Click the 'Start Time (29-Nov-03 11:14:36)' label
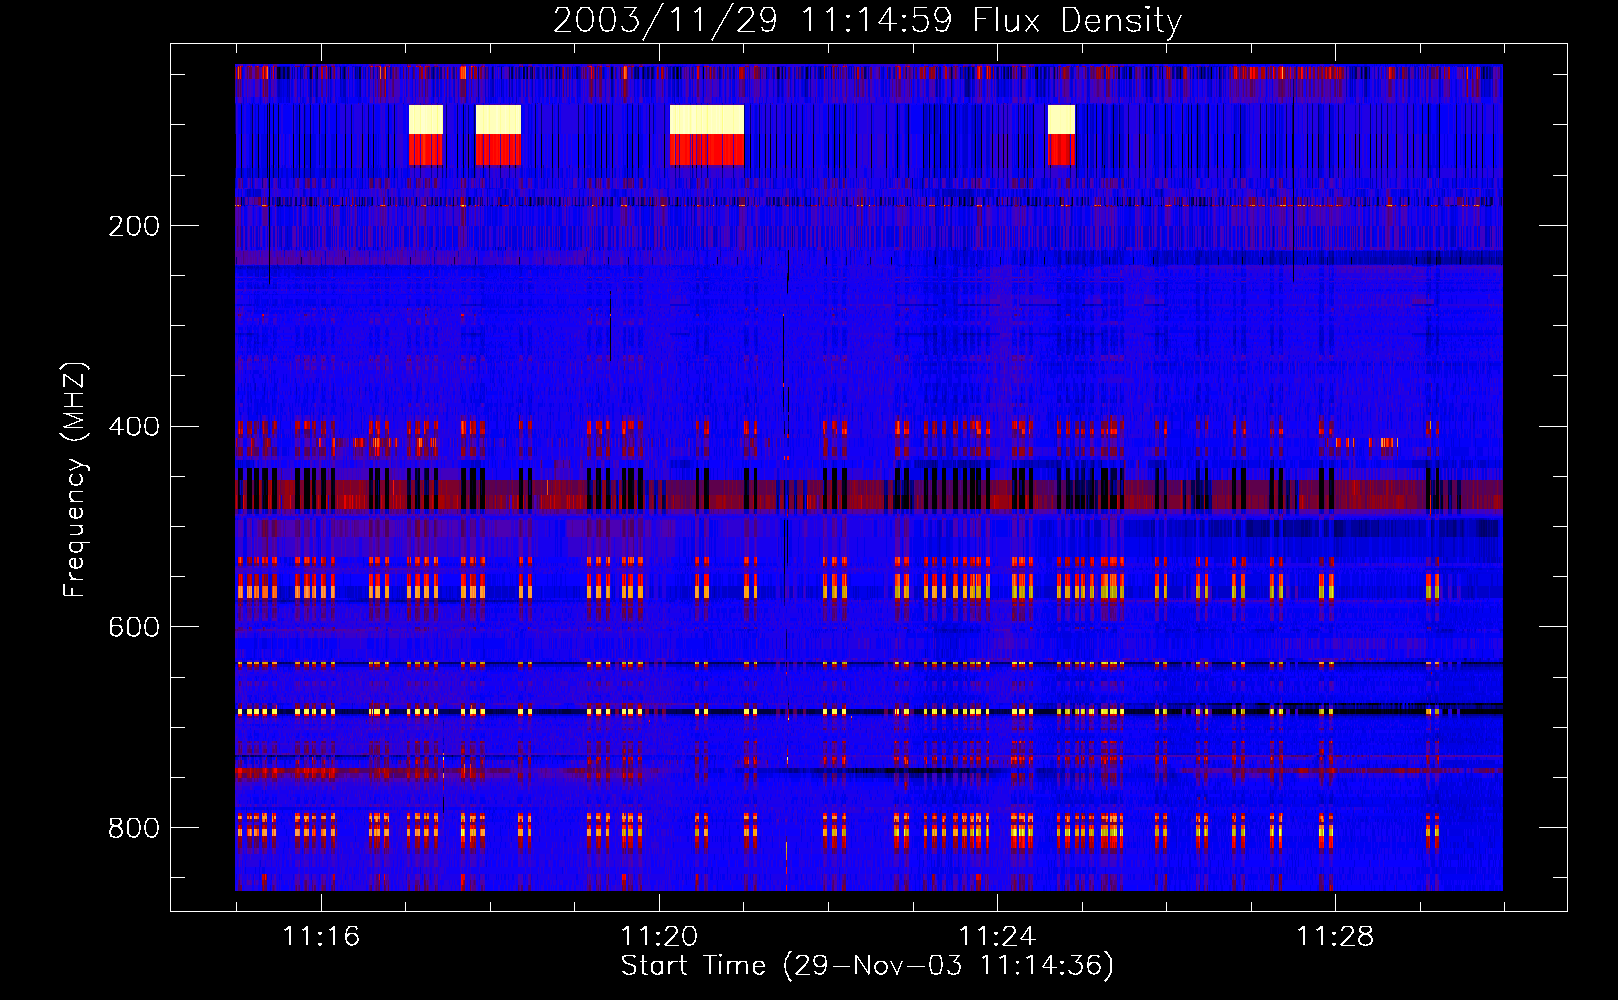Image resolution: width=1618 pixels, height=1000 pixels. [x=867, y=965]
